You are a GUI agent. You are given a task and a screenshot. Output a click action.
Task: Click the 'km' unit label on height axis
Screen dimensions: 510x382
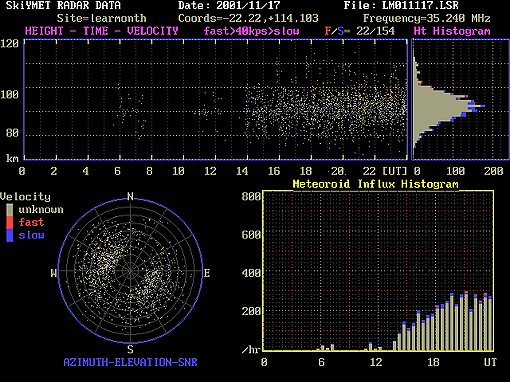12,158
